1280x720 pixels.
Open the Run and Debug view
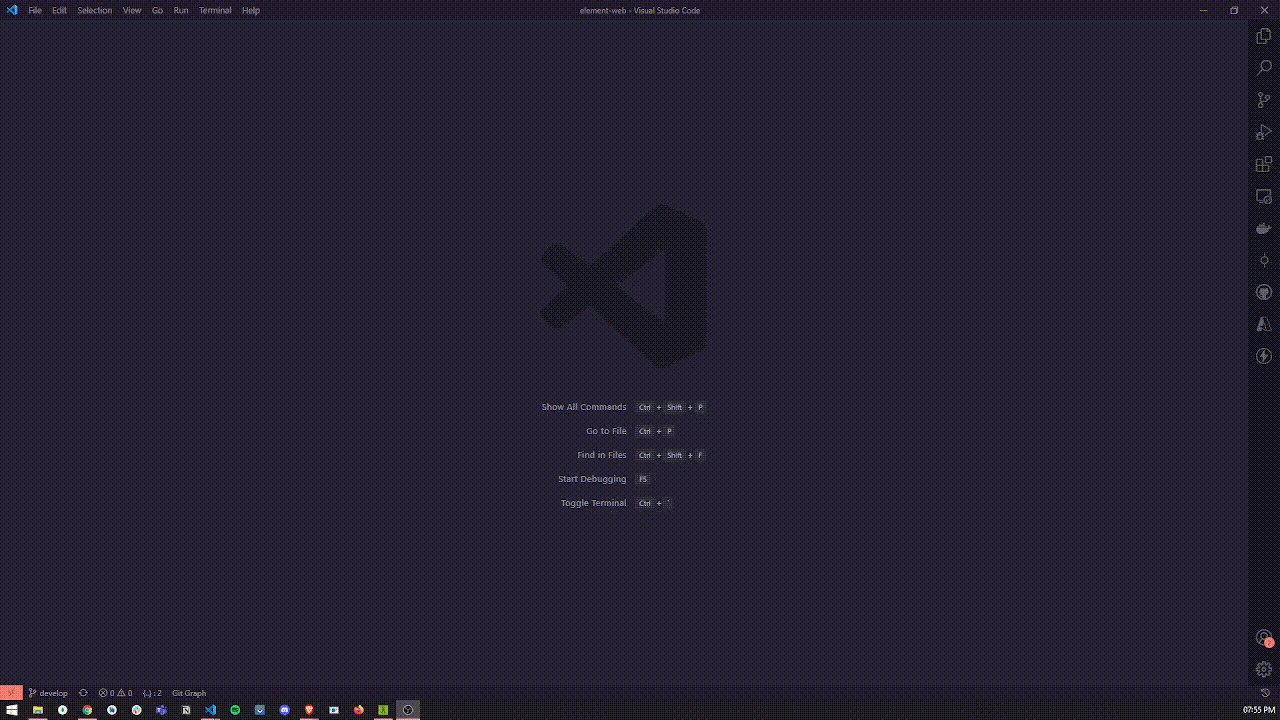[x=1264, y=132]
